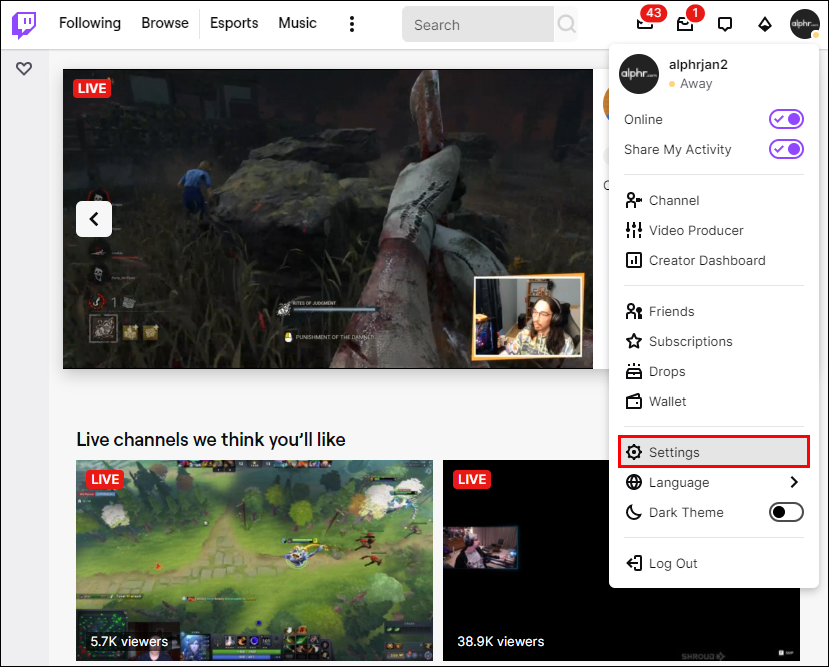829x667 pixels.
Task: Enable the Dark Theme switch
Action: (786, 512)
